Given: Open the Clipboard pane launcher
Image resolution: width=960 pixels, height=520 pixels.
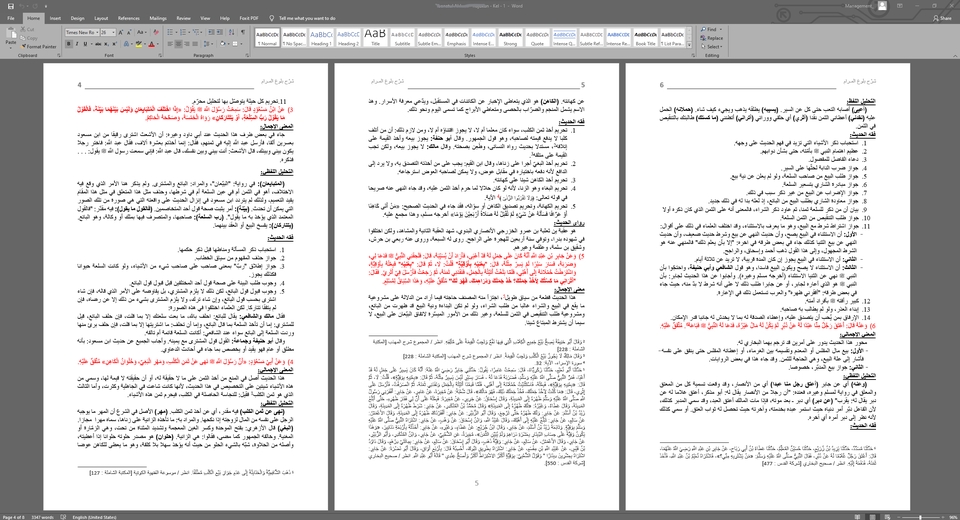Looking at the screenshot, I should tap(59, 55).
